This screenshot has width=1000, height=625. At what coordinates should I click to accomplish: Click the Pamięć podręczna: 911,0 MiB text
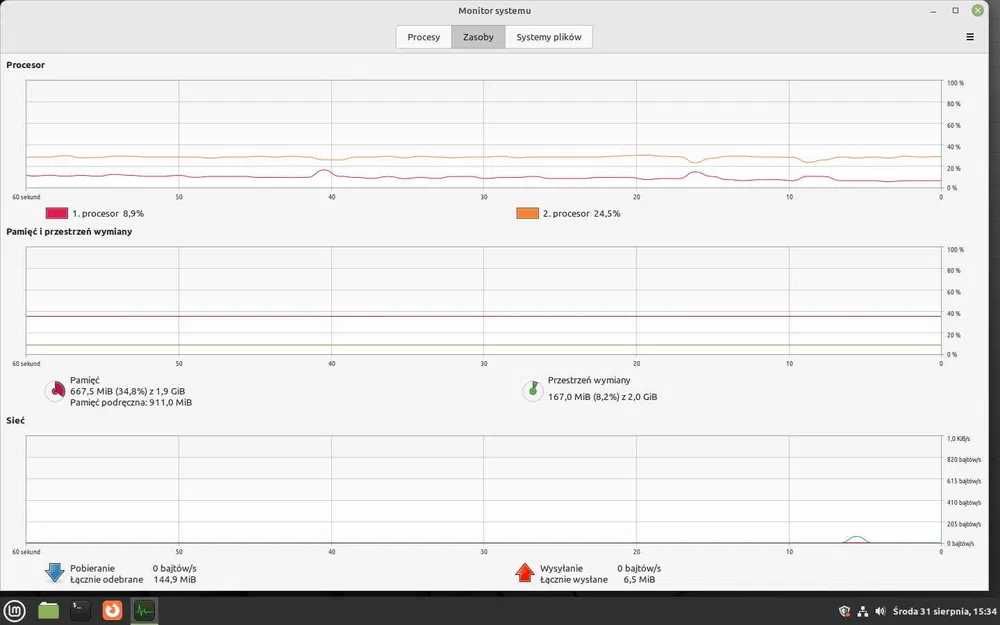[x=131, y=402]
